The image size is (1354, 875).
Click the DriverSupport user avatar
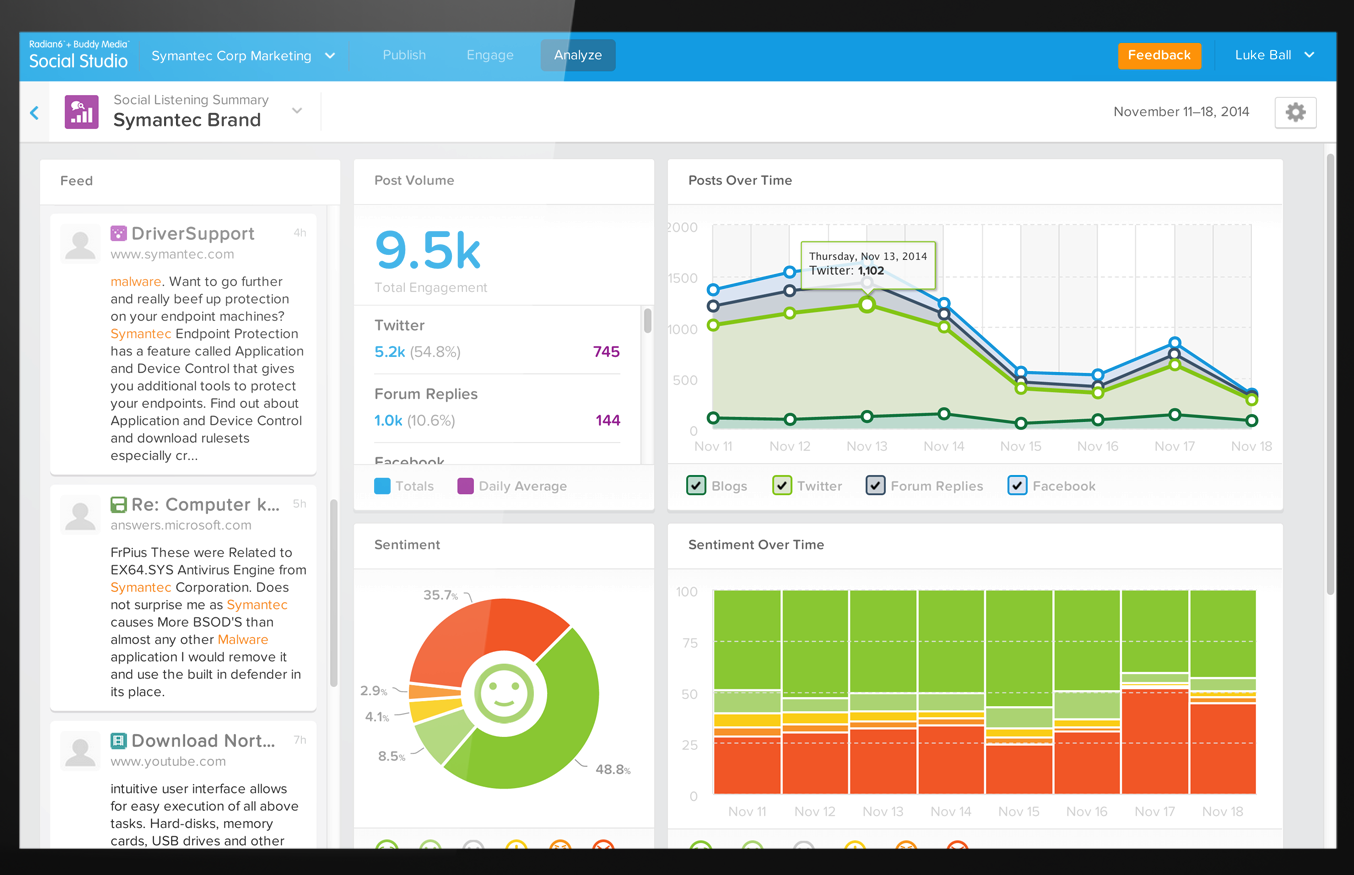(x=80, y=243)
